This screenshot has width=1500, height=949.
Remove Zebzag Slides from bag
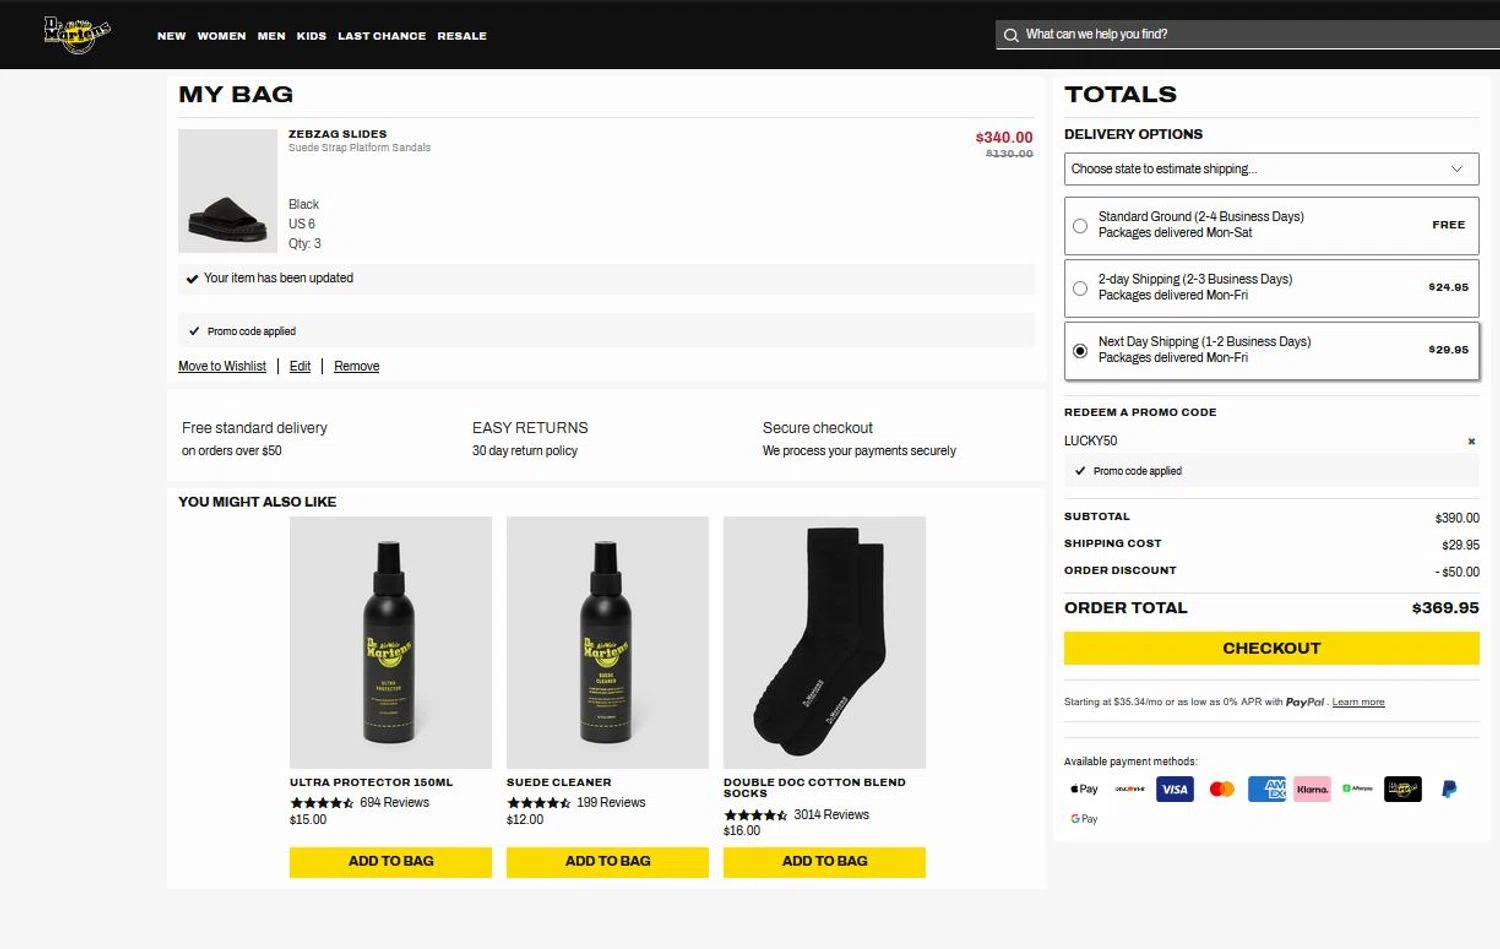point(356,366)
